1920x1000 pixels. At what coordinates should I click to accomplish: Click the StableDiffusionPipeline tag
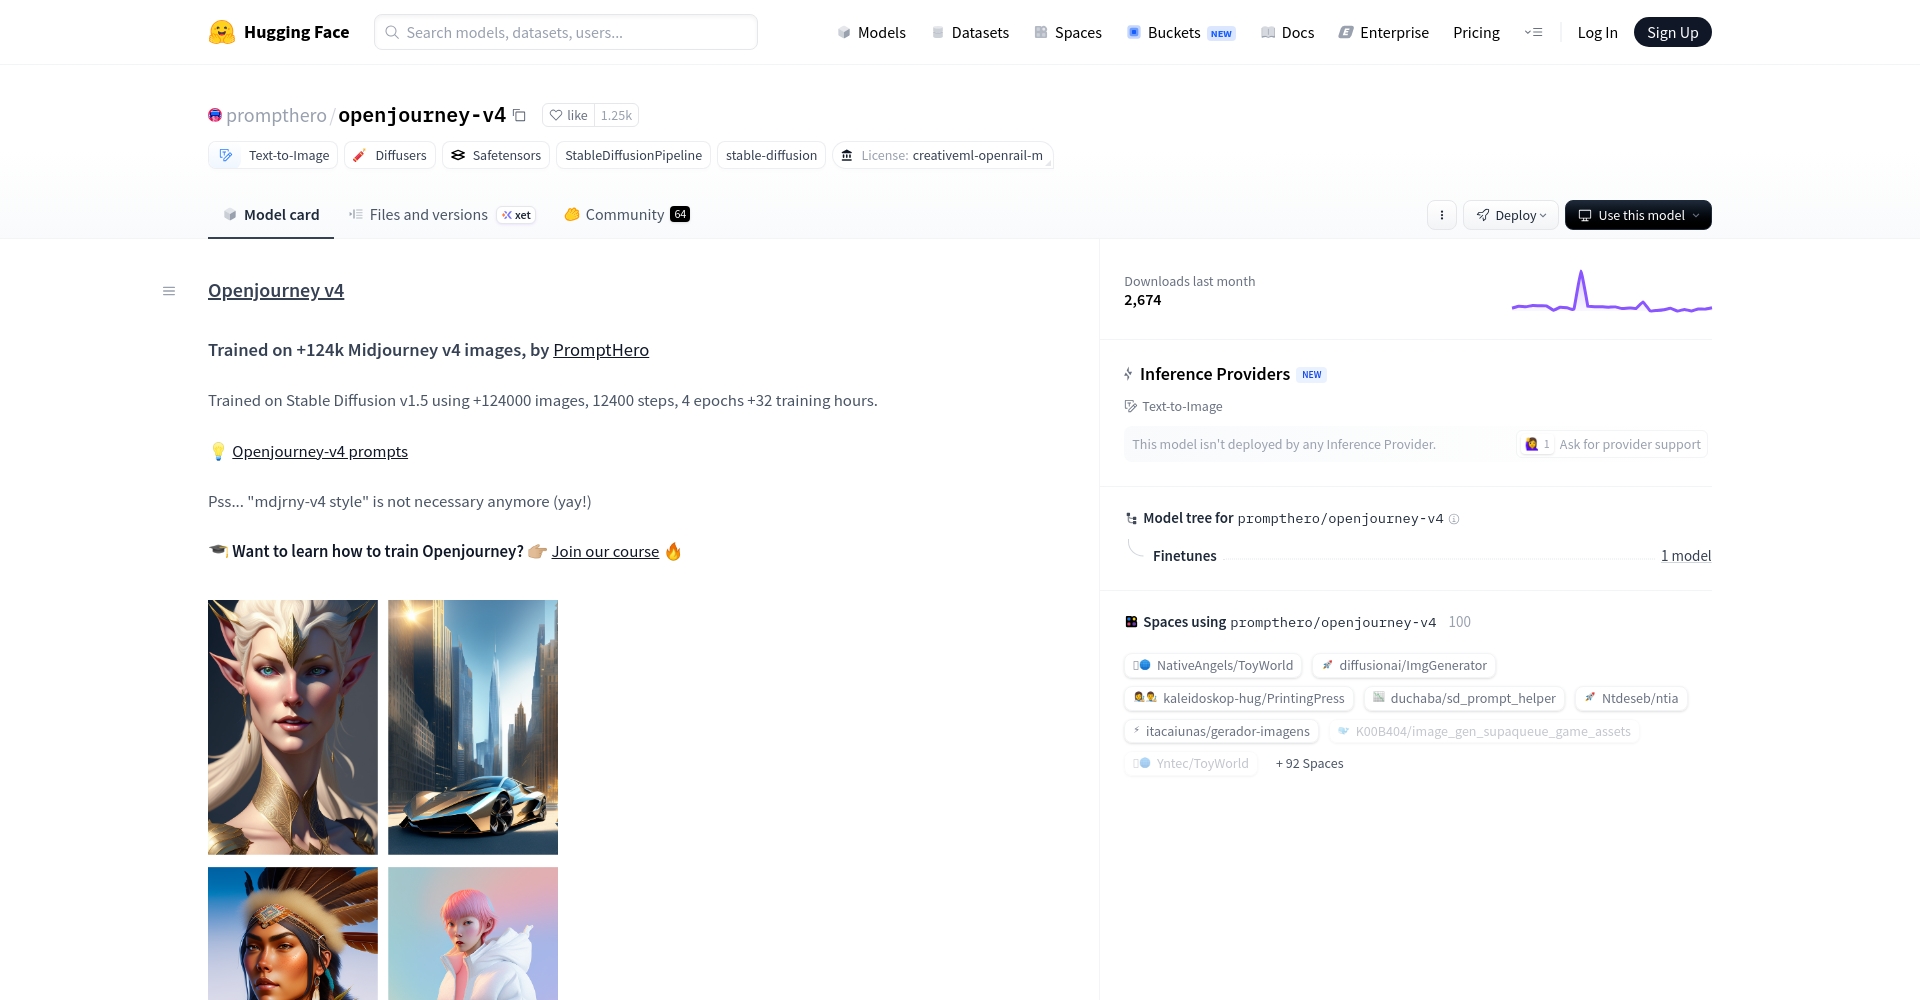pos(633,155)
